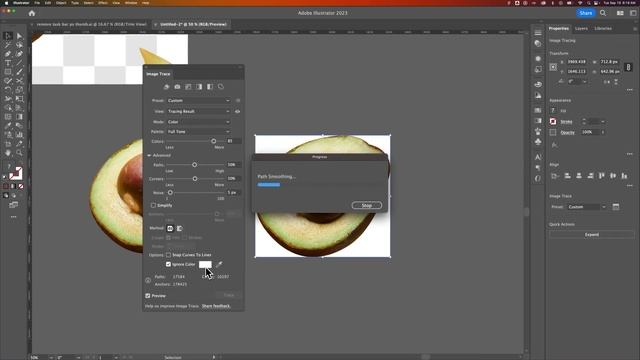
Task: Choose the High Color camera preset icon
Action: pyautogui.click(x=177, y=87)
